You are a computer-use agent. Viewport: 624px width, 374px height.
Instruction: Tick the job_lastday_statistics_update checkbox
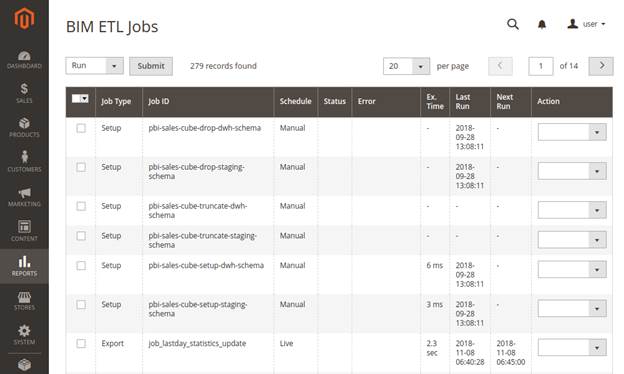81,343
